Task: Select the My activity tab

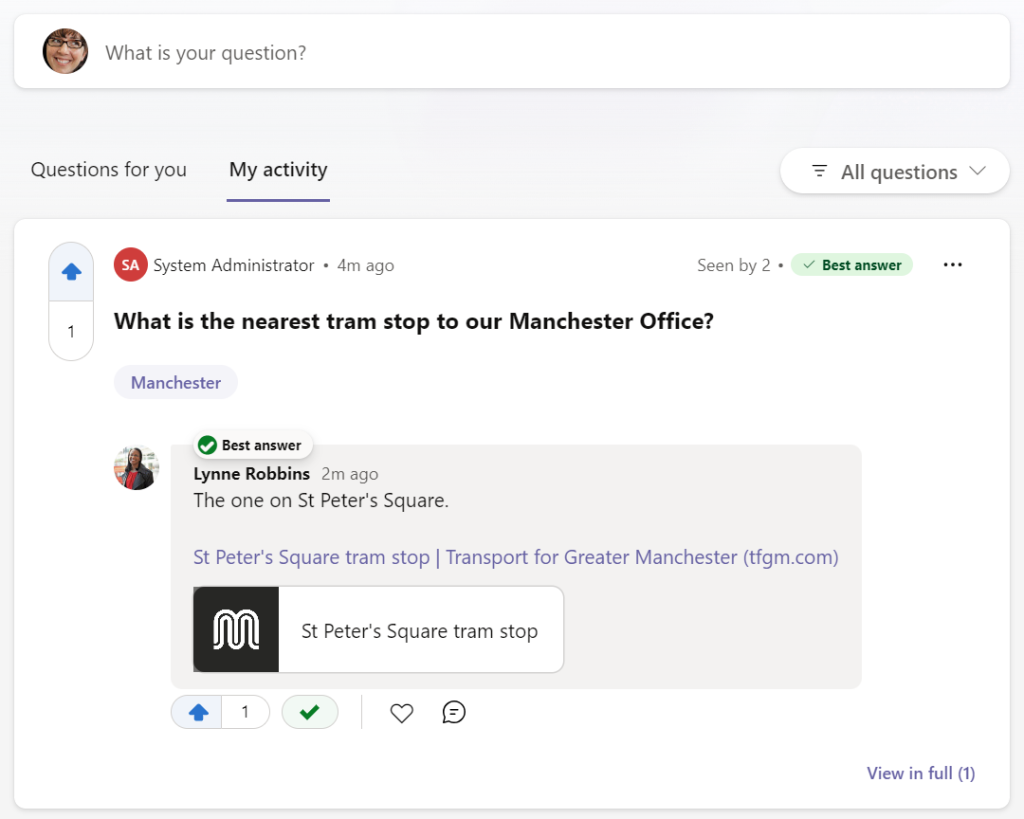Action: click(278, 170)
